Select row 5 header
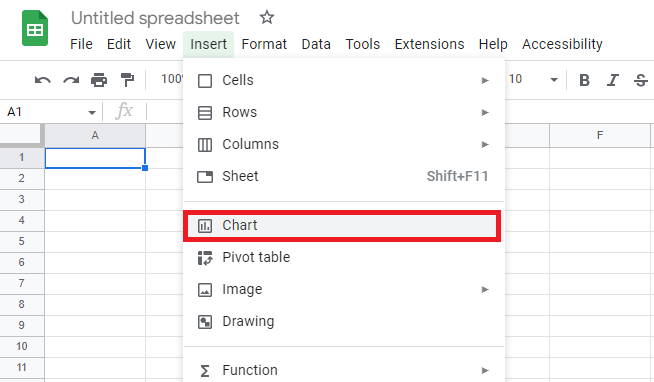This screenshot has width=654, height=382. point(22,241)
